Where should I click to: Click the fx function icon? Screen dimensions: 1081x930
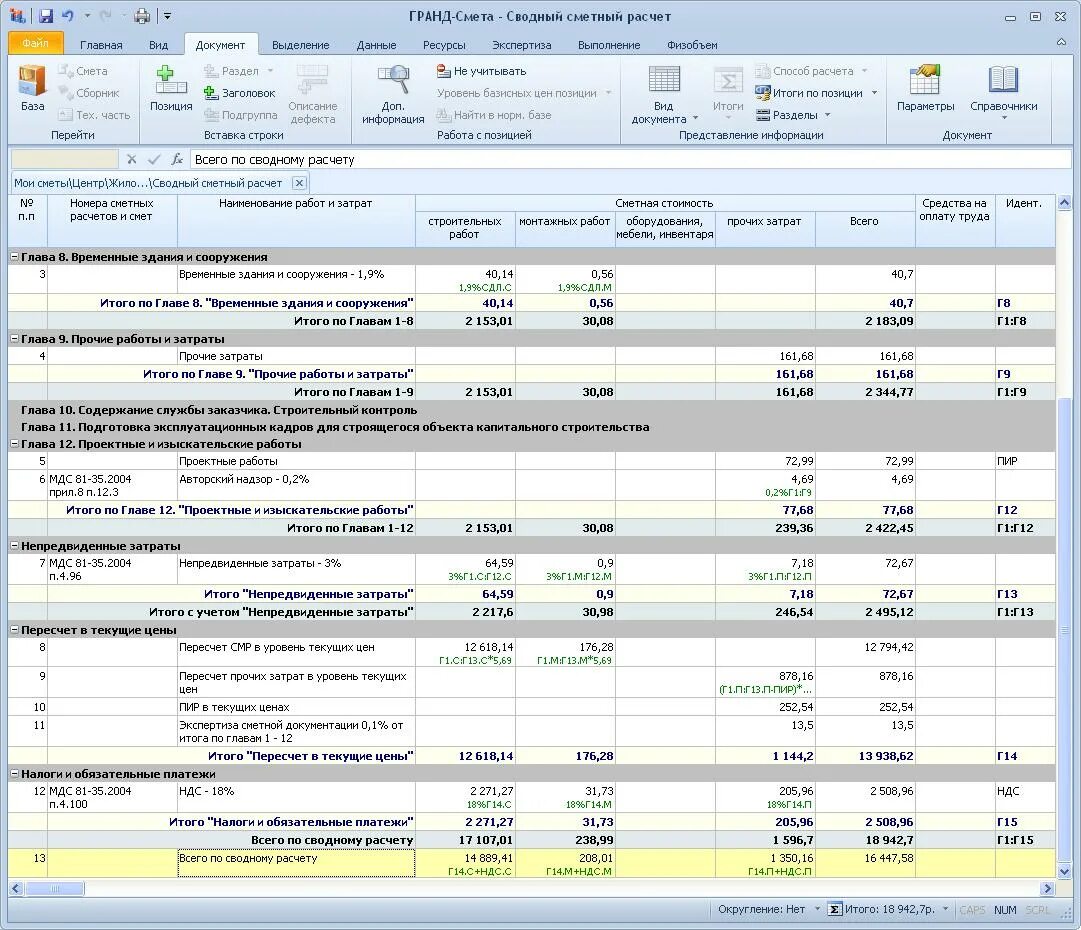(x=177, y=159)
